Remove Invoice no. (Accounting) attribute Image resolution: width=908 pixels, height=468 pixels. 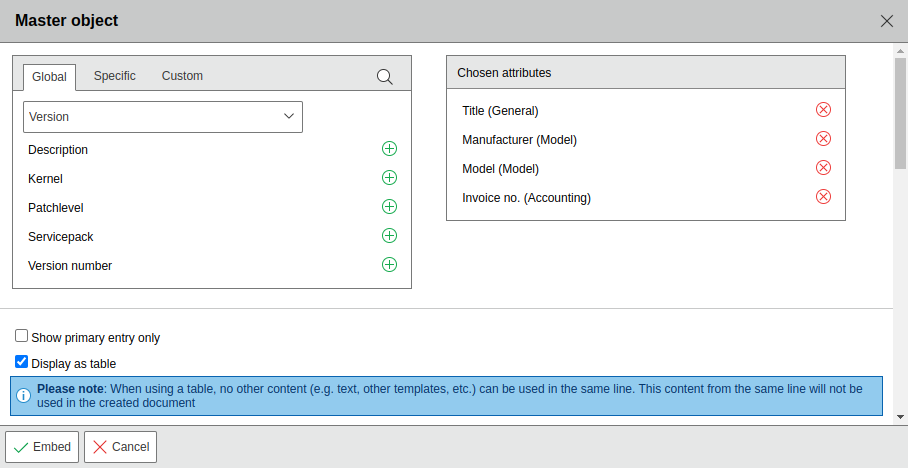(x=823, y=197)
